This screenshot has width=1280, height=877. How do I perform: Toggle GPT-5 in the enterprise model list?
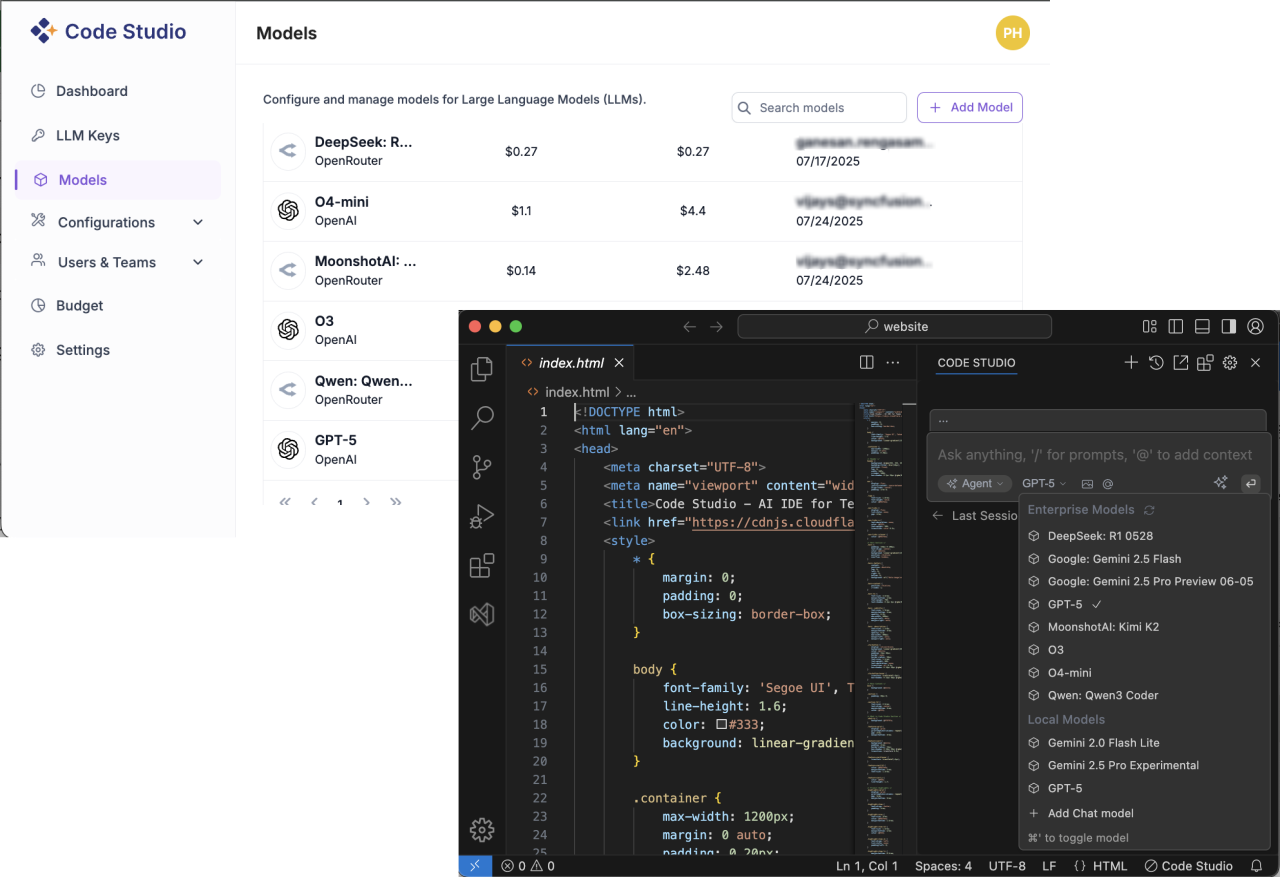point(1063,603)
